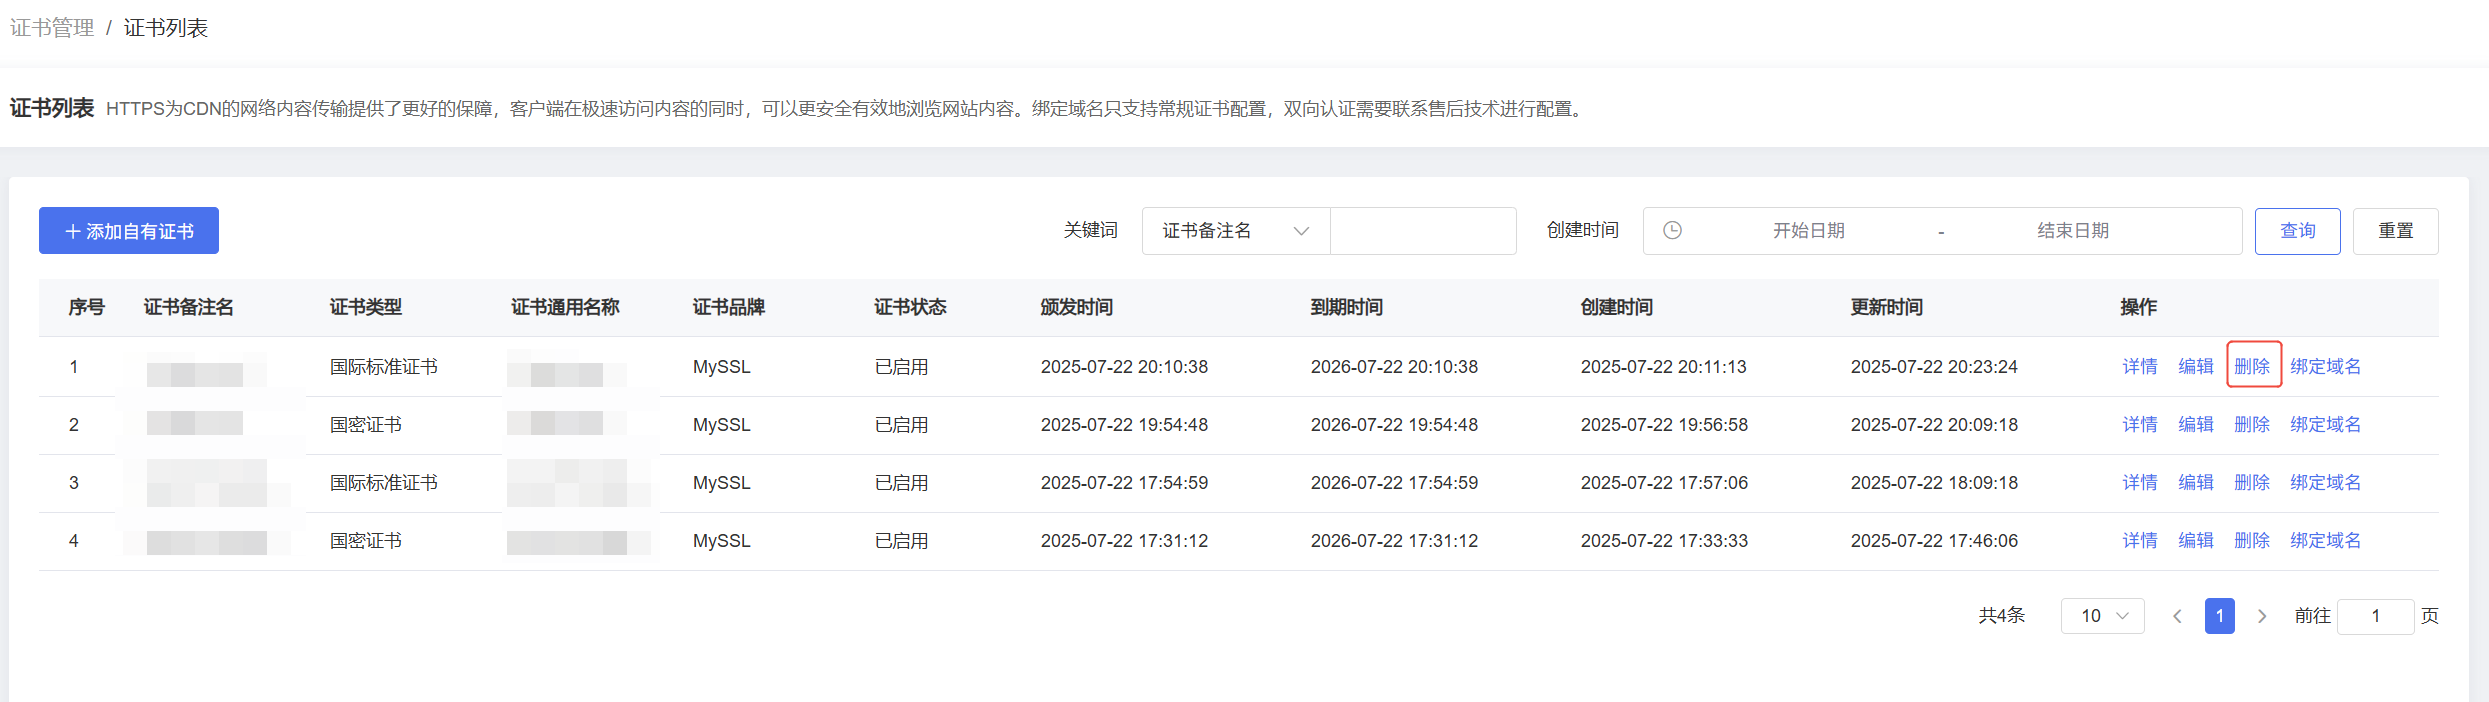Go to previous page with left chevron
The image size is (2489, 702).
(2177, 616)
